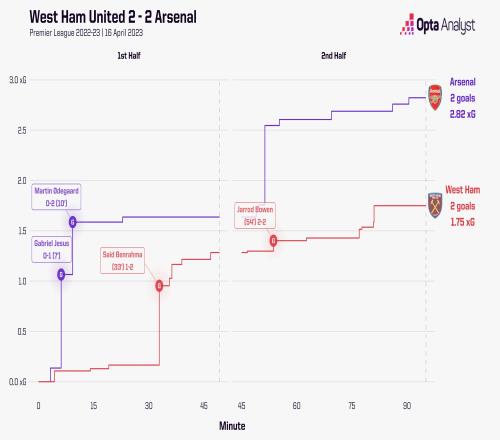Image resolution: width=500 pixels, height=440 pixels.
Task: Select Martin Odegaard goal marker
Action: (x=73, y=222)
